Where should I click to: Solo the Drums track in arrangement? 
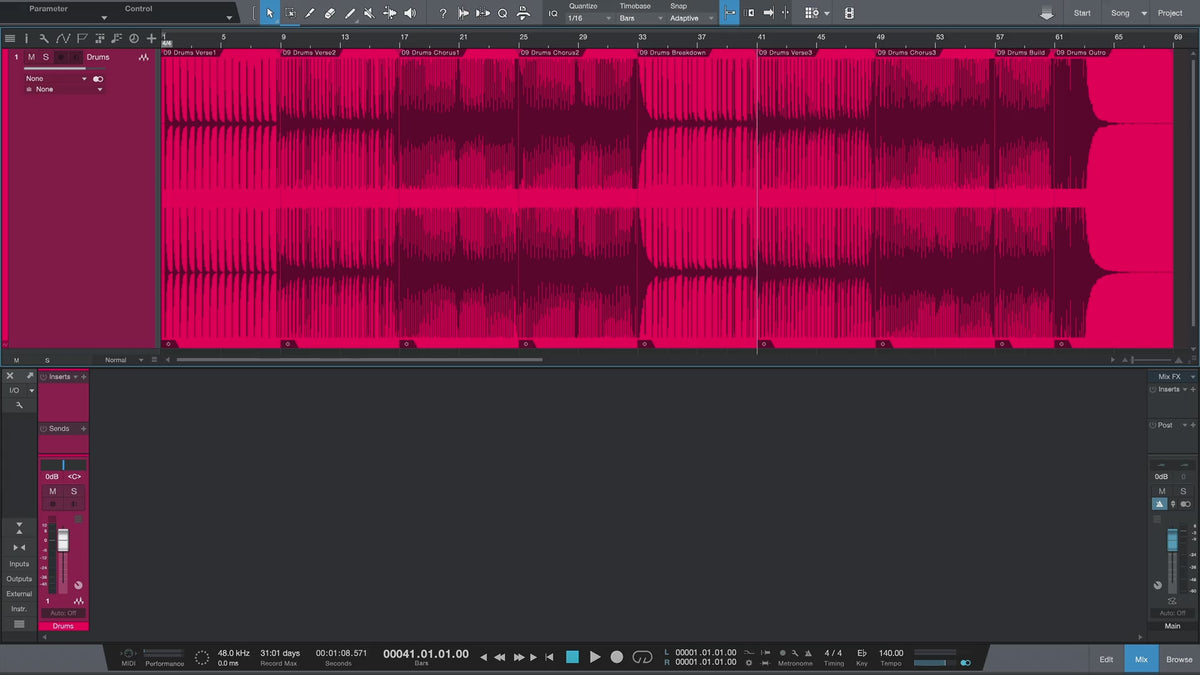(45, 57)
